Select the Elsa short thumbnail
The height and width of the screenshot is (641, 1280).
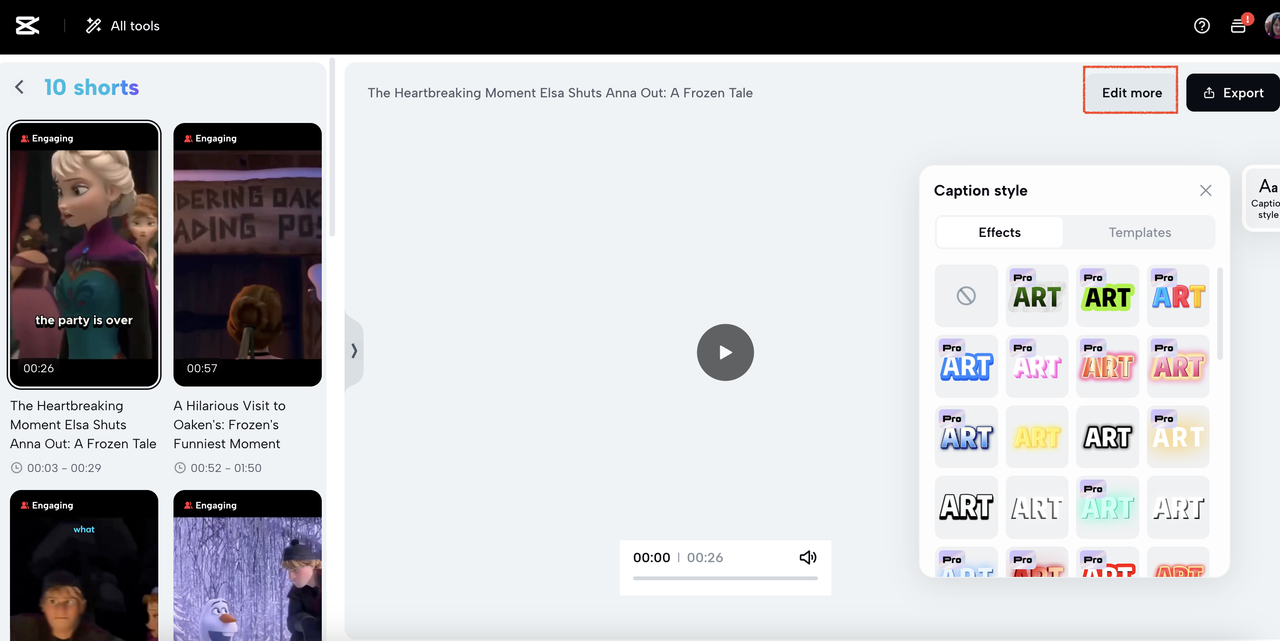coord(84,255)
